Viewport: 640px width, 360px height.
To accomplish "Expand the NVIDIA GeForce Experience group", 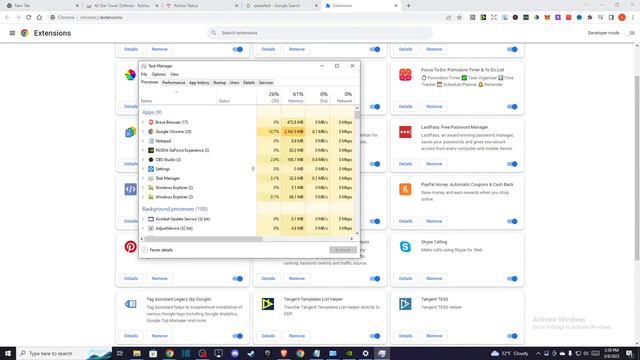I will click(x=143, y=150).
